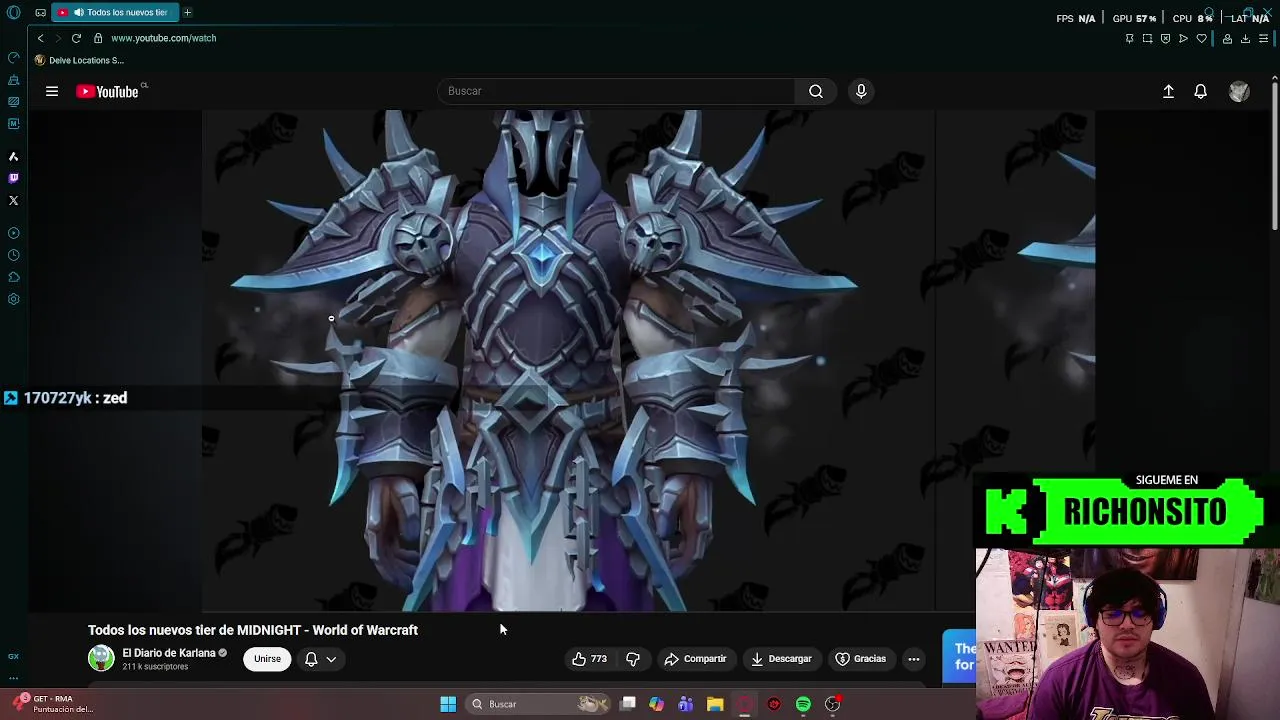This screenshot has height=720, width=1280.
Task: Start voice search with the microphone
Action: [x=861, y=91]
